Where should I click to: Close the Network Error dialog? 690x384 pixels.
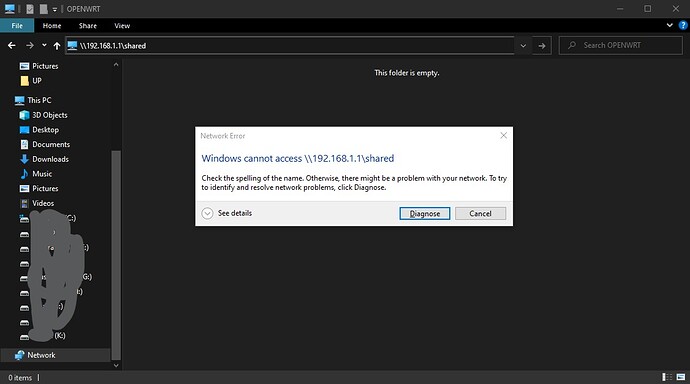503,135
